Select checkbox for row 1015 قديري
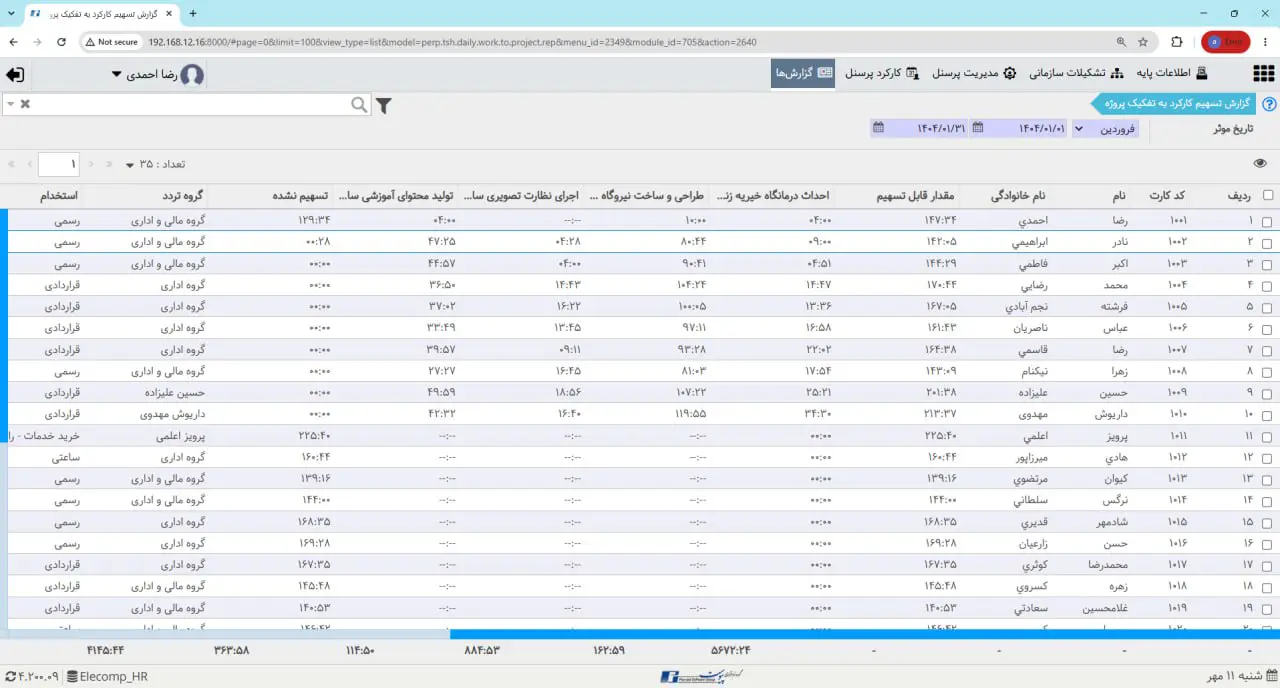Screen dimensions: 1280x688 coord(1268,523)
